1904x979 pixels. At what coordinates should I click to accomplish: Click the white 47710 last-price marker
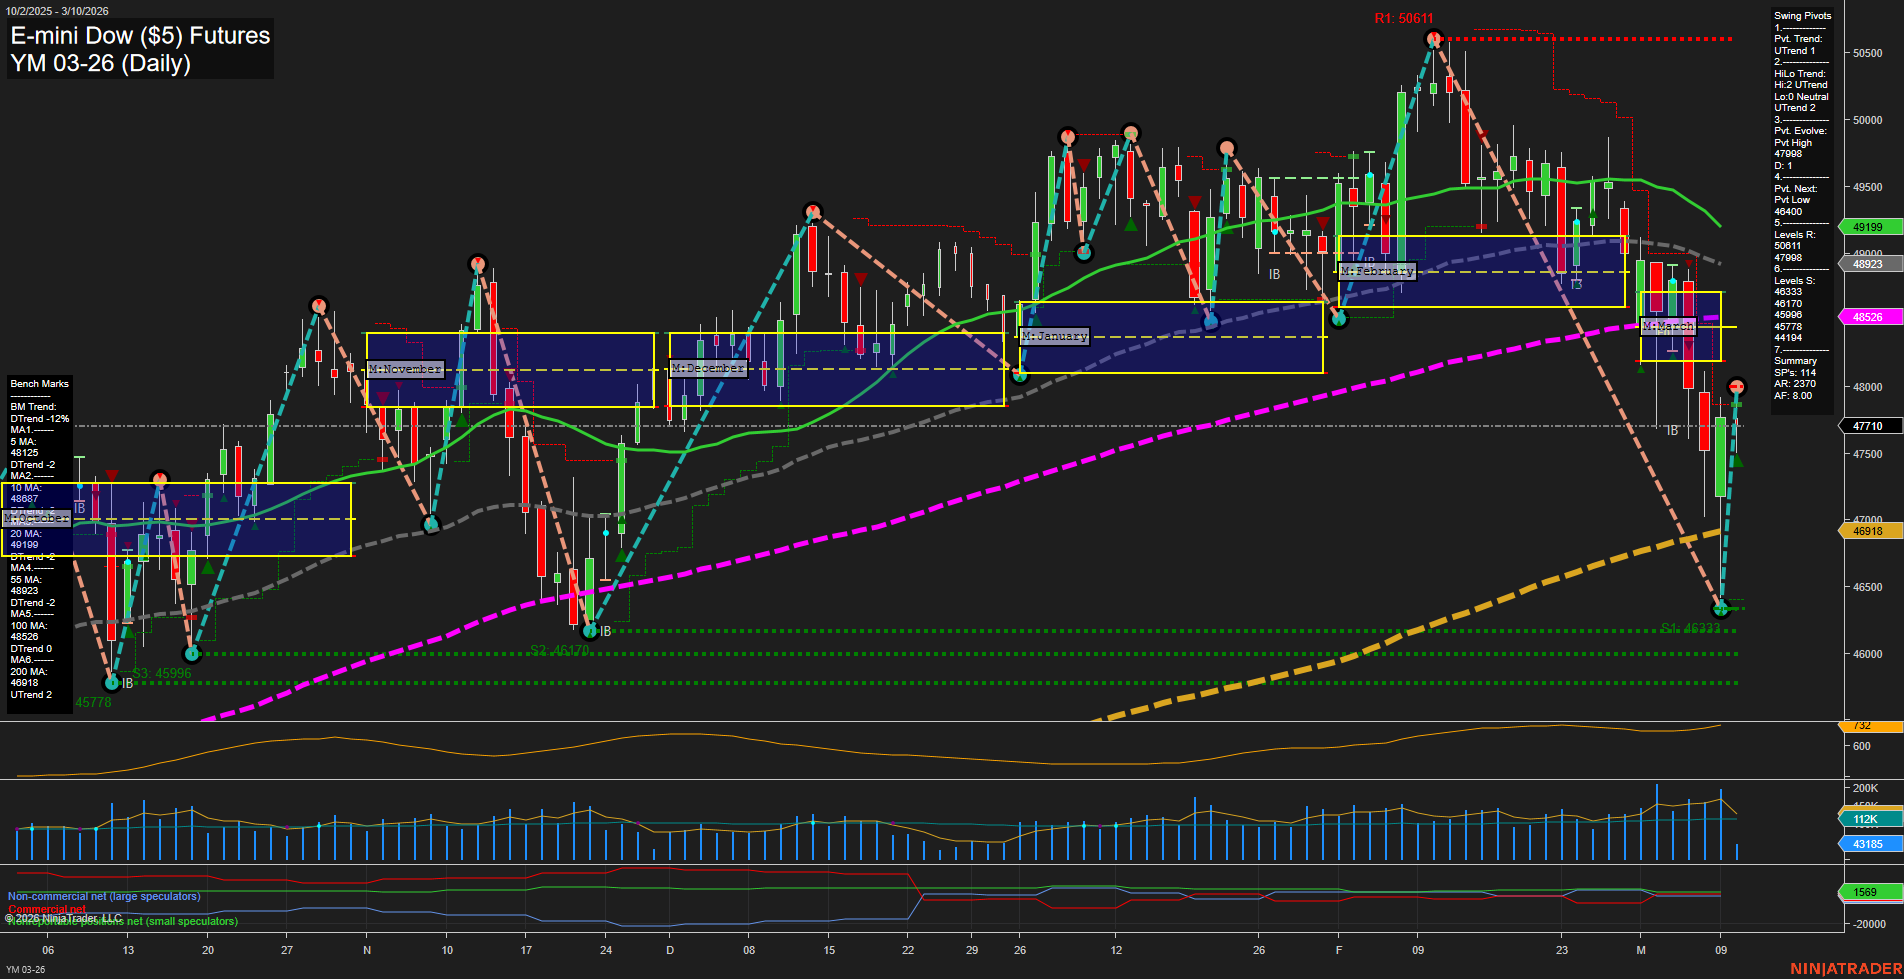(x=1866, y=425)
